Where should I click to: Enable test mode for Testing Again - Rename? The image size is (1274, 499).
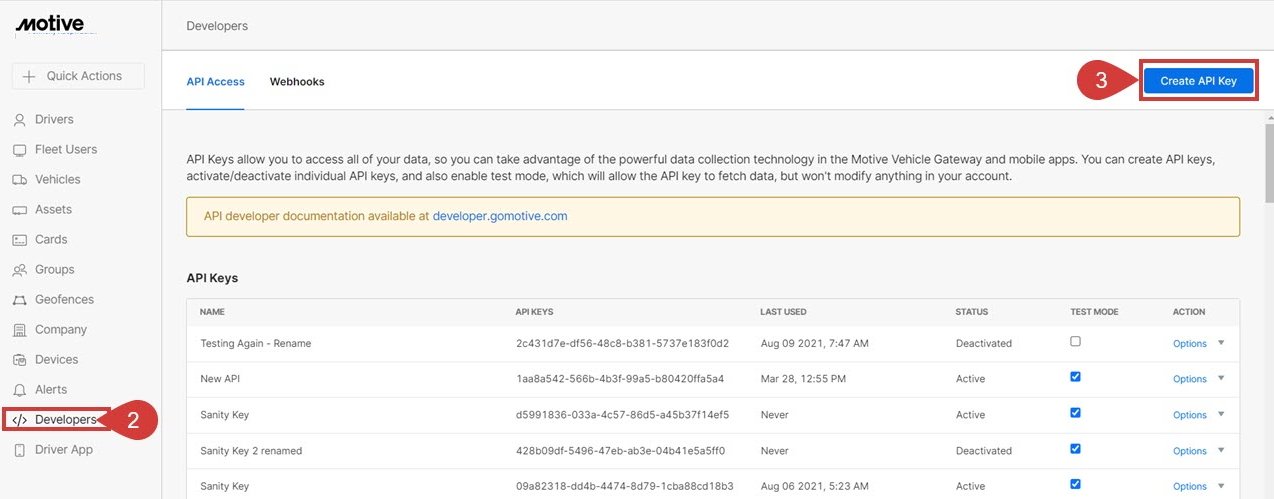(1075, 342)
